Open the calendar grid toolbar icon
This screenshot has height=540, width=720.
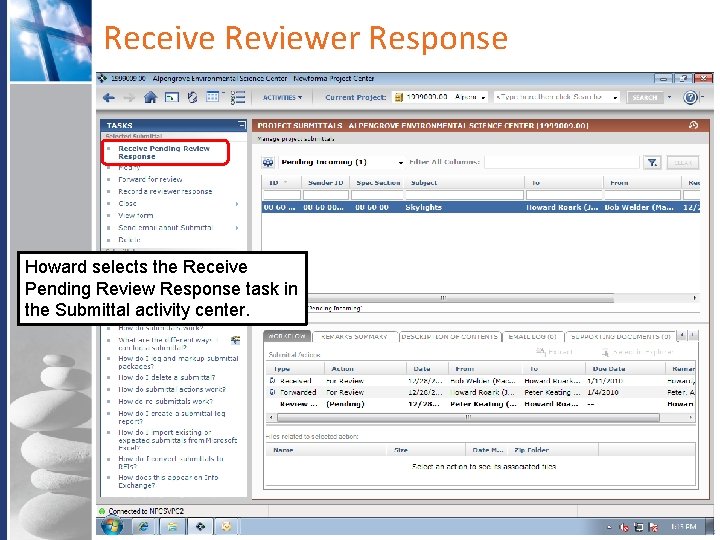[x=213, y=97]
